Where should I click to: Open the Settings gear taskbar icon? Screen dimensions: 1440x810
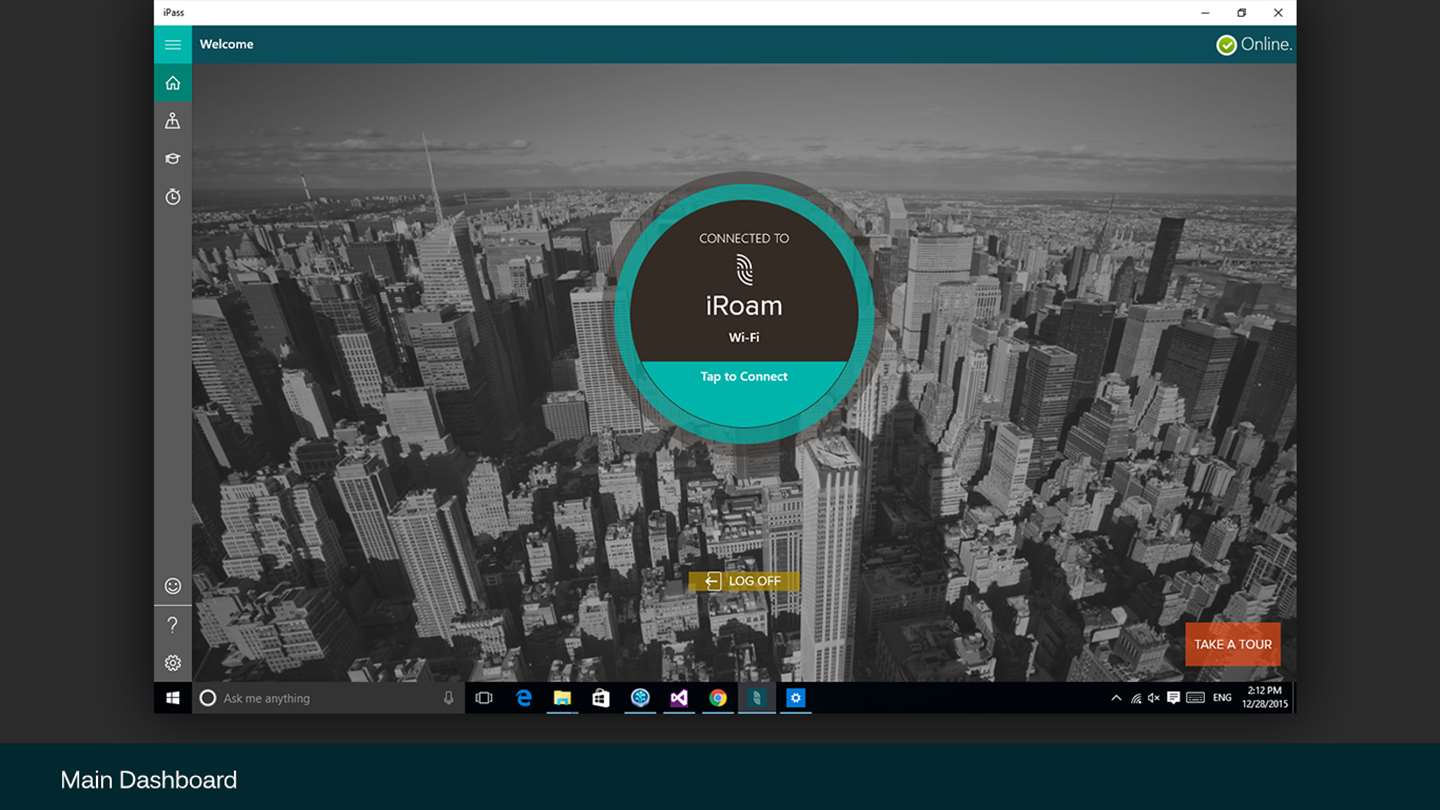796,698
